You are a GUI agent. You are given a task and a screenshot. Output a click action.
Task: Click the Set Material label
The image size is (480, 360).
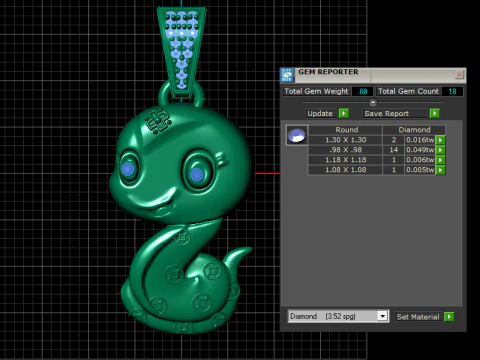pos(418,317)
